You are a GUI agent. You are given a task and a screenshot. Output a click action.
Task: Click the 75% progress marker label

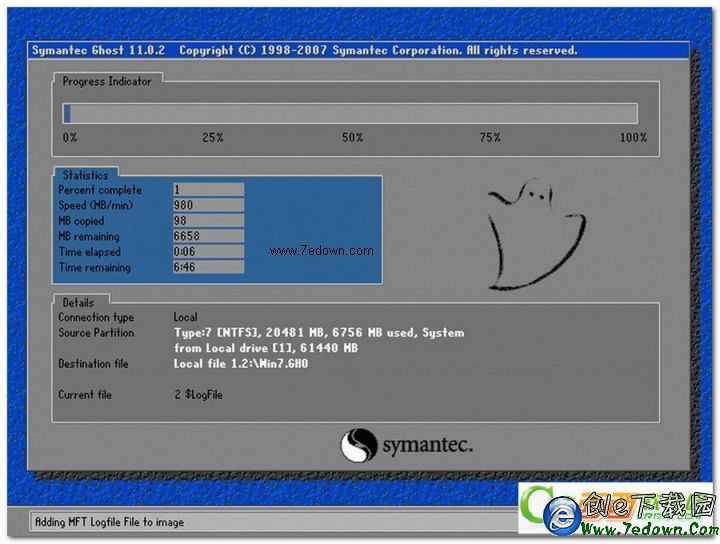(490, 137)
